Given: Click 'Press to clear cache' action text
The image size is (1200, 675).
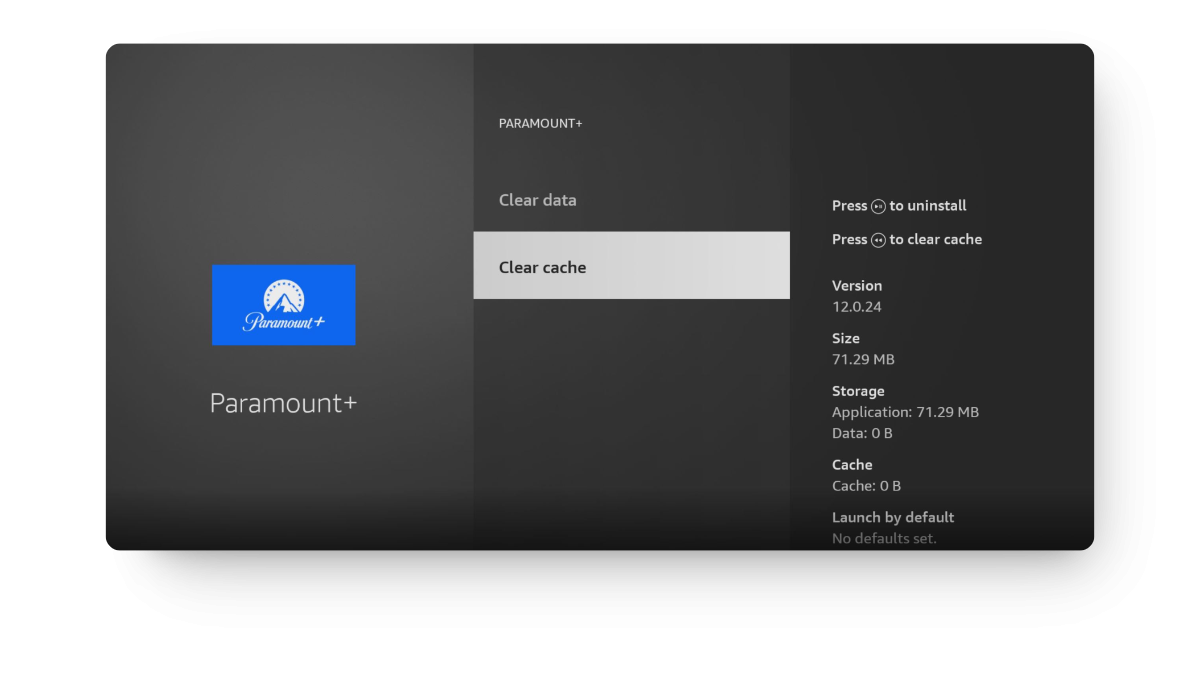Looking at the screenshot, I should (907, 240).
